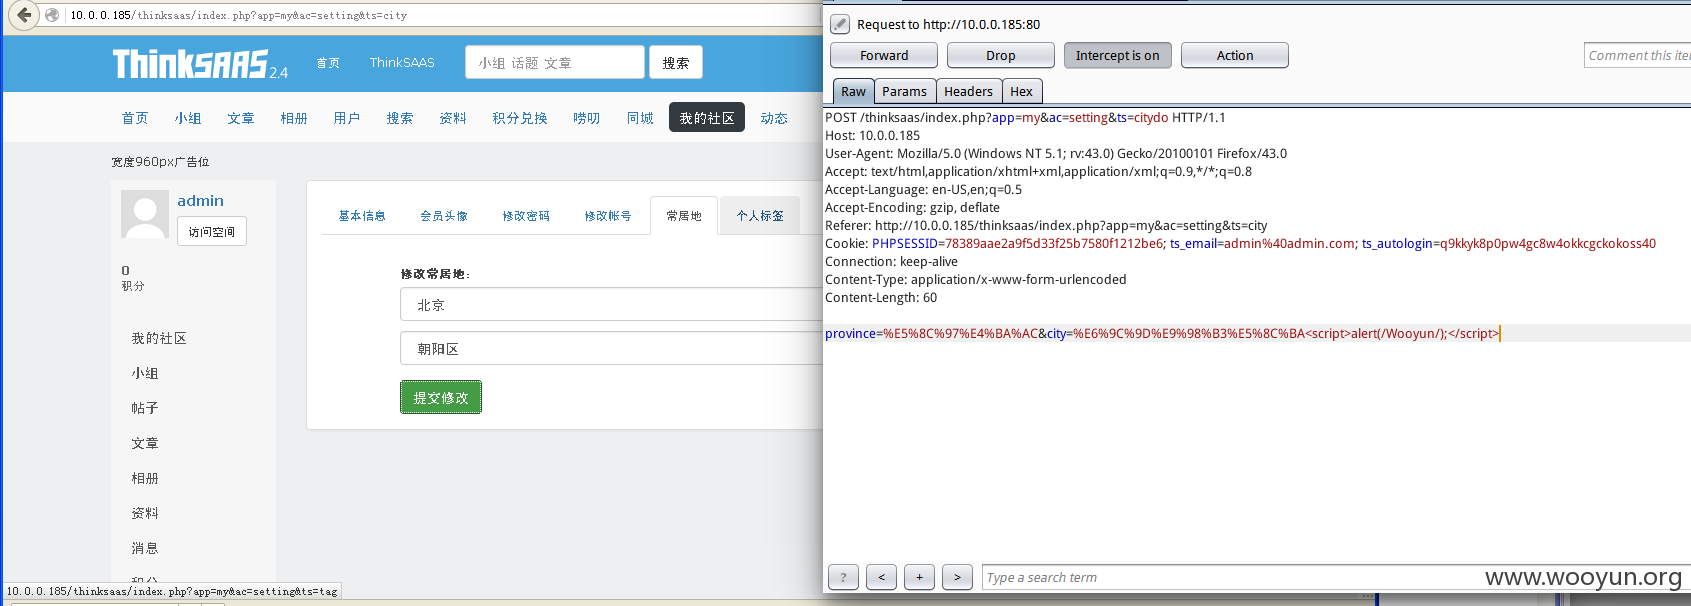Switch to the Raw tab
1691x606 pixels.
[853, 91]
